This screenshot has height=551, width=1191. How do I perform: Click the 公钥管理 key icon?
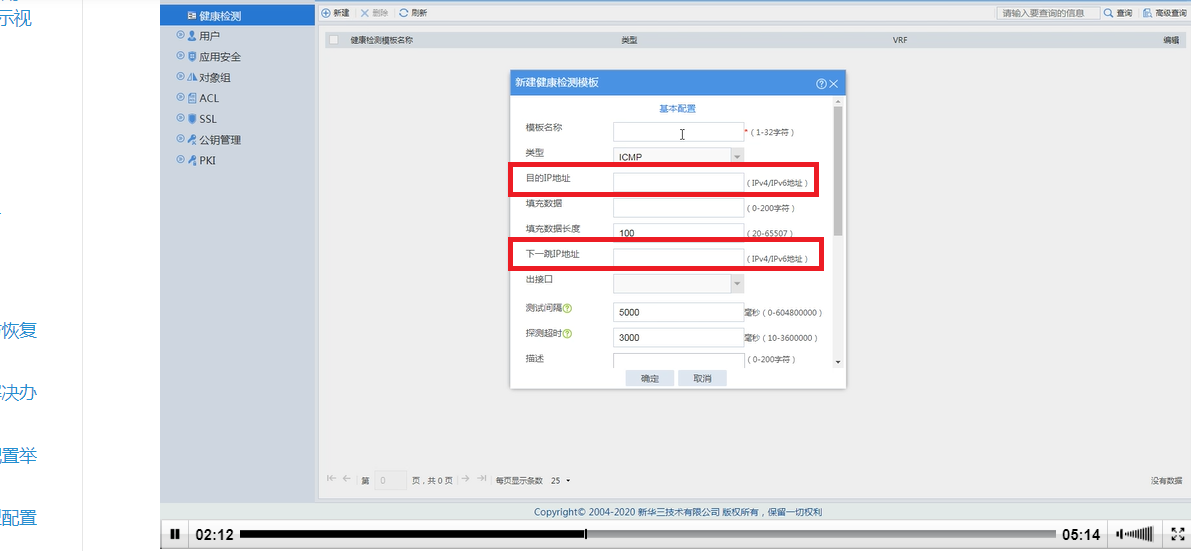(x=192, y=139)
